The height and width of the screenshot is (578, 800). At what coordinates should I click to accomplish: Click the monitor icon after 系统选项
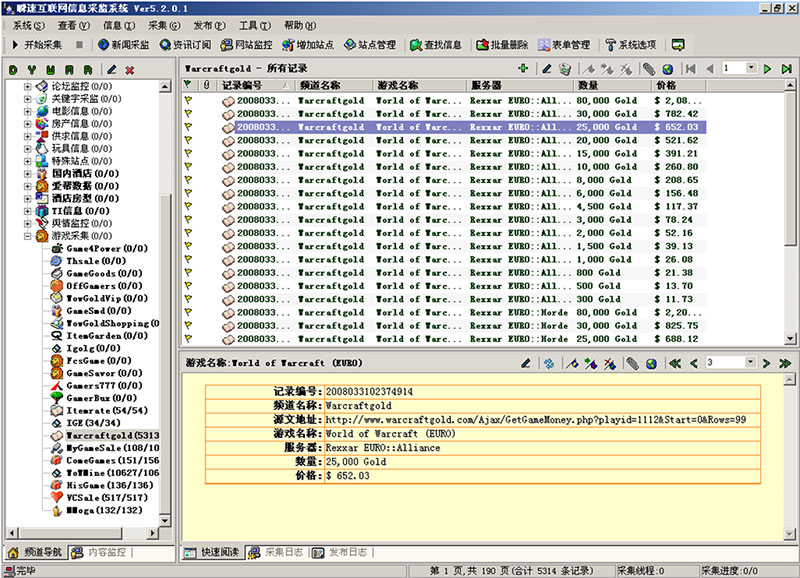pyautogui.click(x=678, y=45)
